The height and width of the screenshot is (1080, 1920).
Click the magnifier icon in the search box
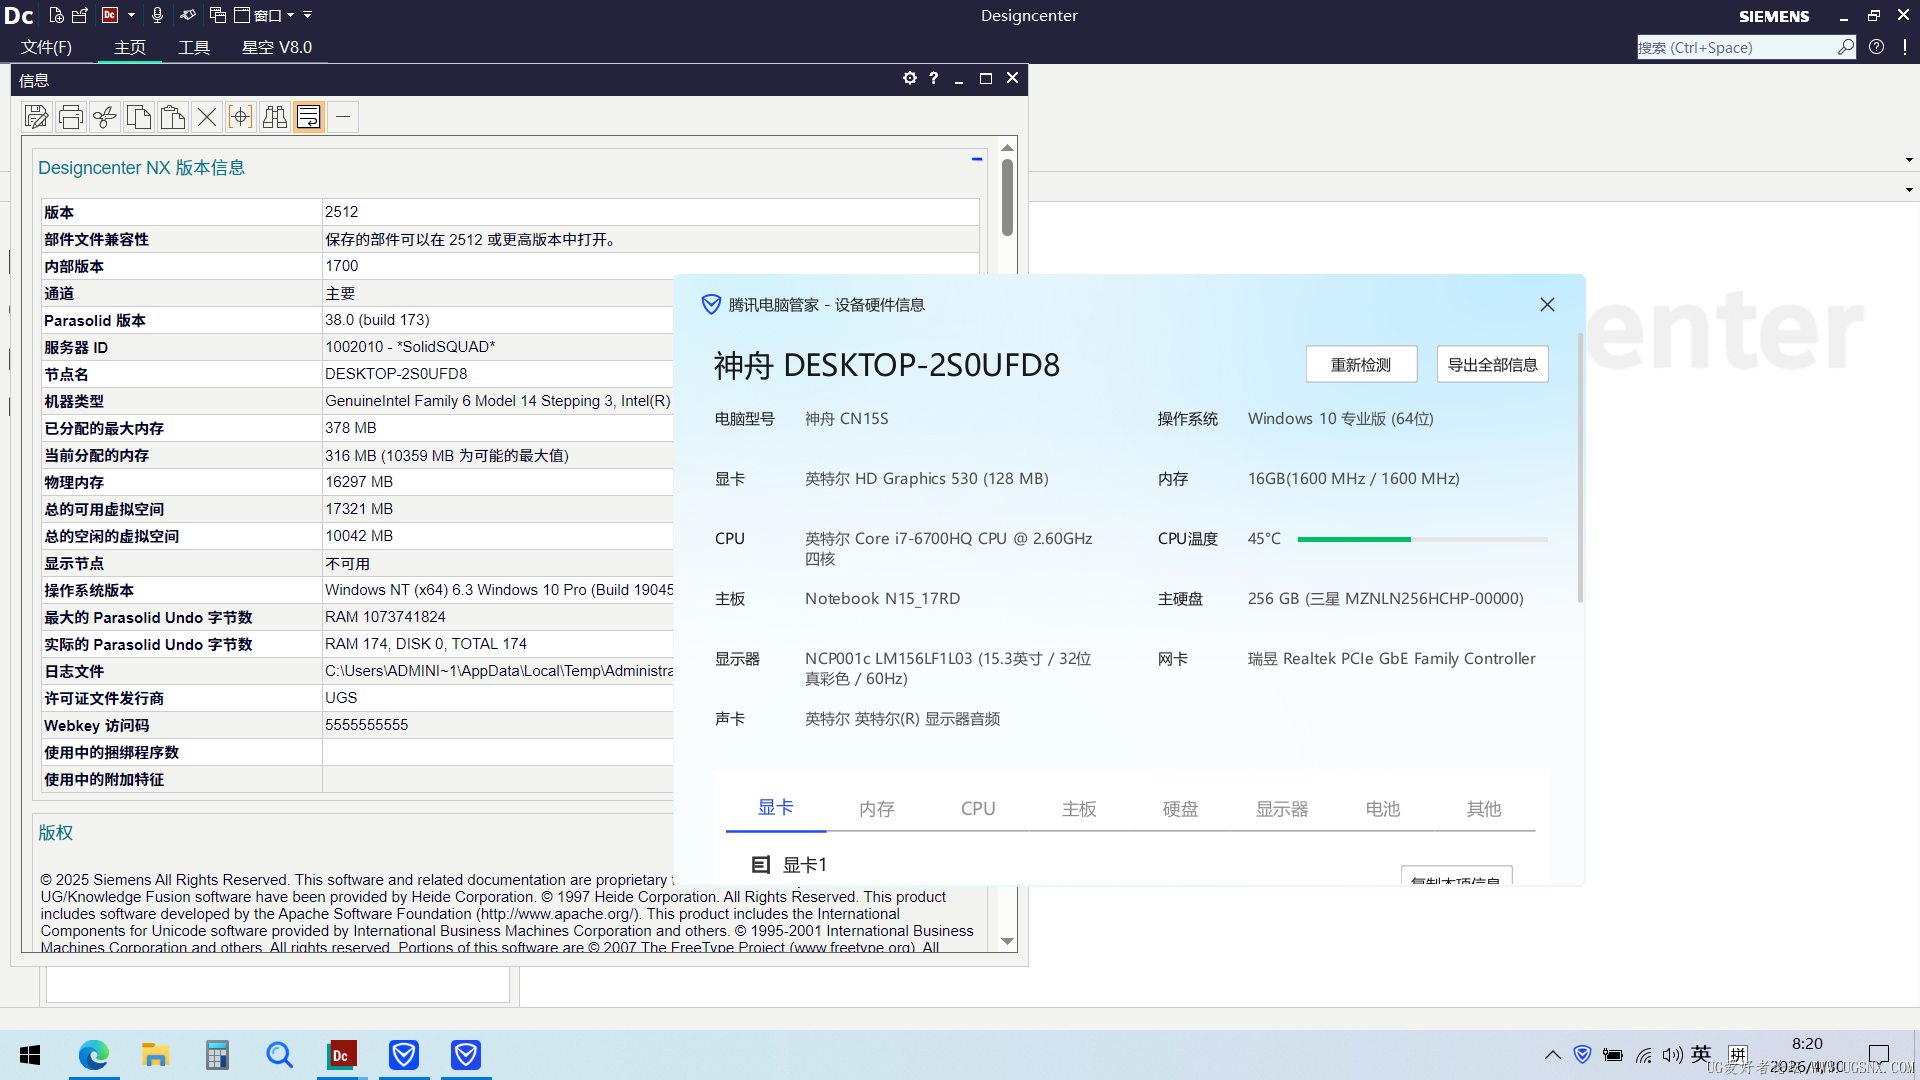tap(1846, 47)
